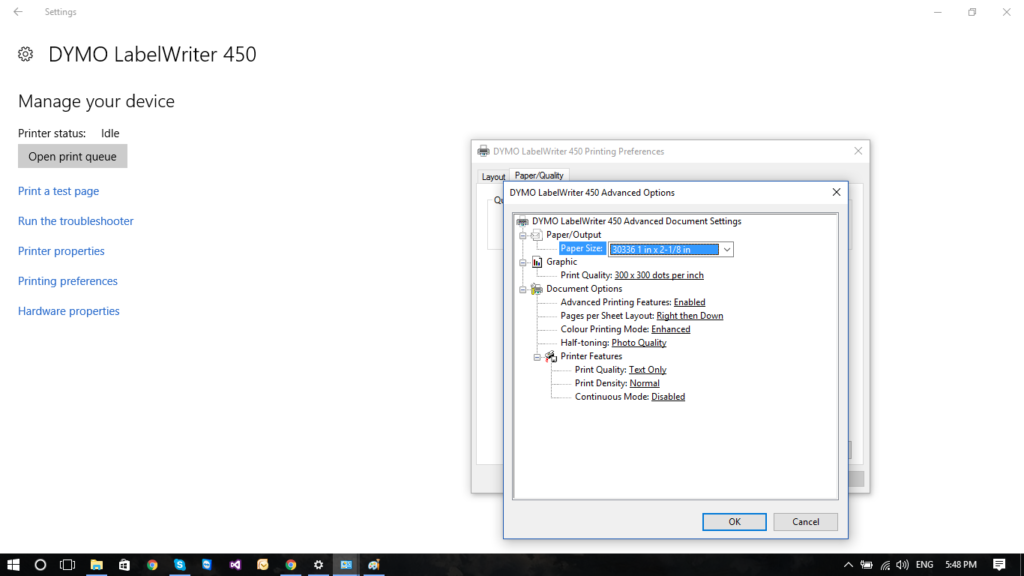This screenshot has width=1024, height=576.
Task: Open Task View on the taskbar
Action: point(67,565)
